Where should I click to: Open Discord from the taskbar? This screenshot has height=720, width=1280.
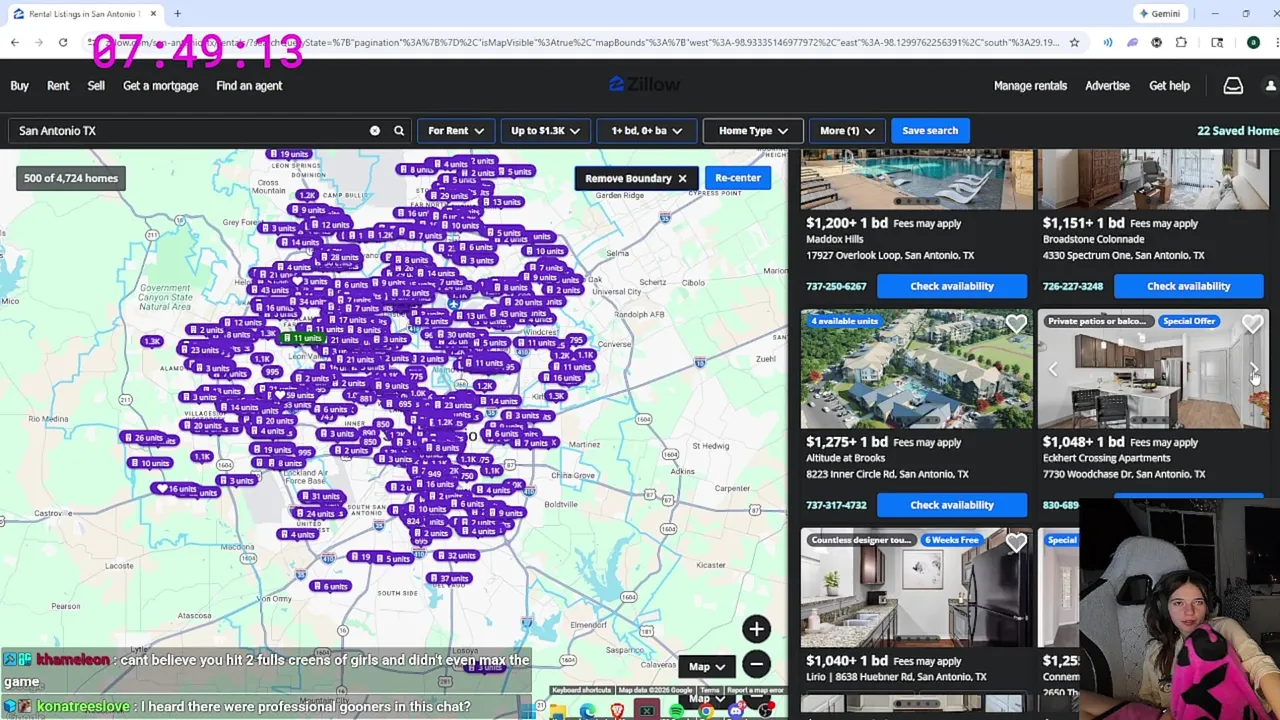point(735,712)
